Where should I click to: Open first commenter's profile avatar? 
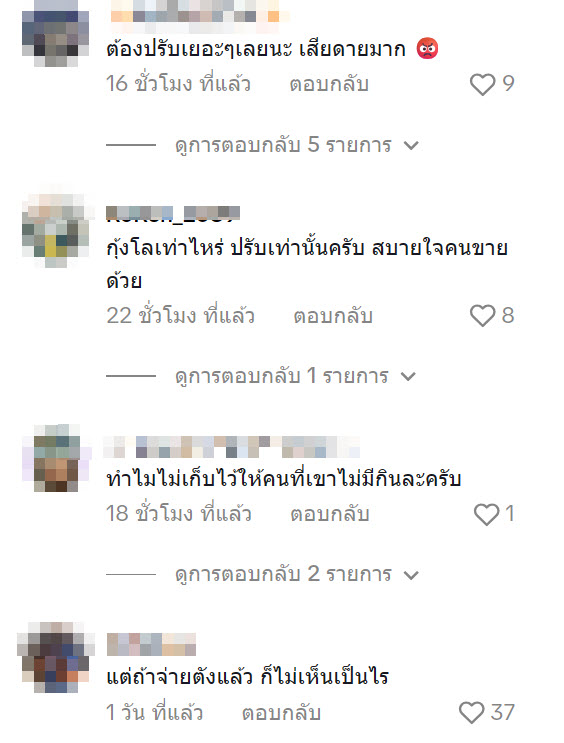click(55, 33)
